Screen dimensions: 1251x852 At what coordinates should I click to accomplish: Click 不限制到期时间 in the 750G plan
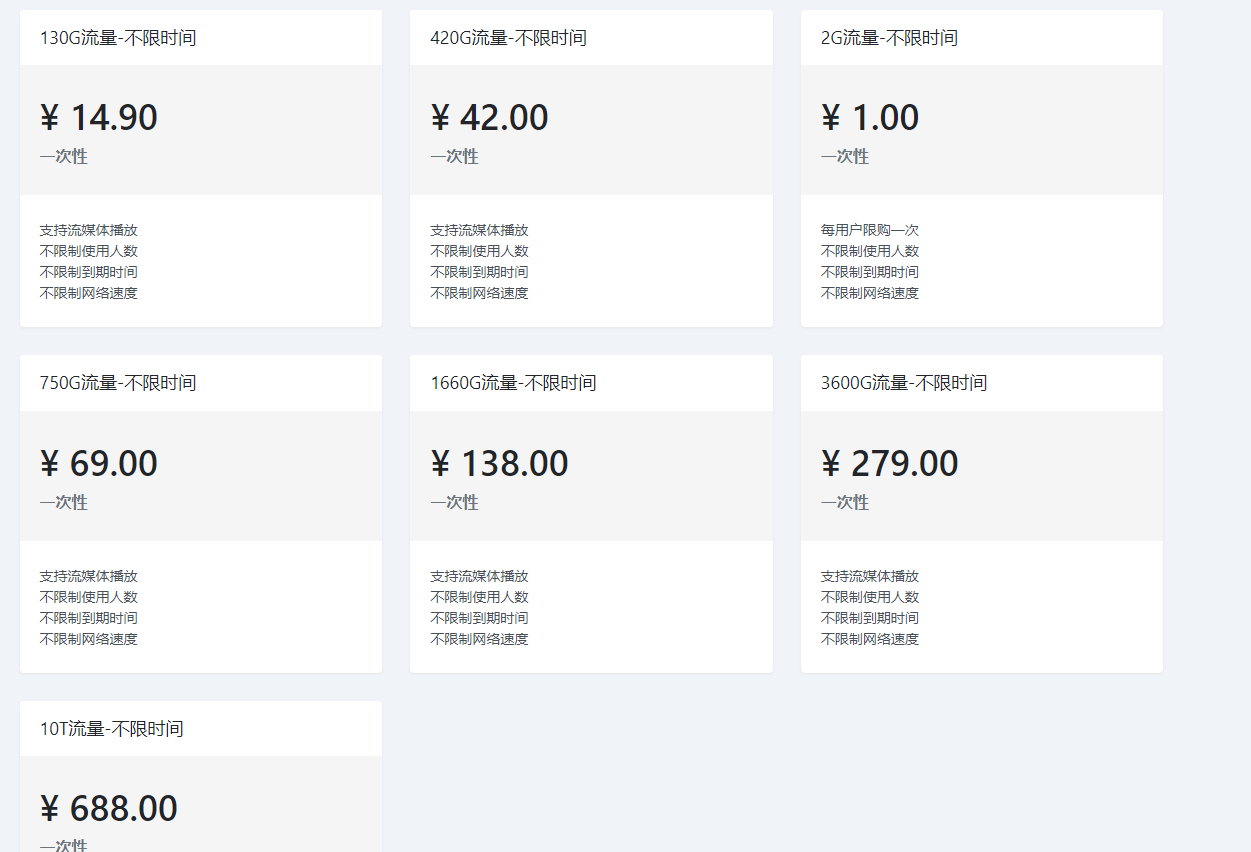tap(89, 618)
